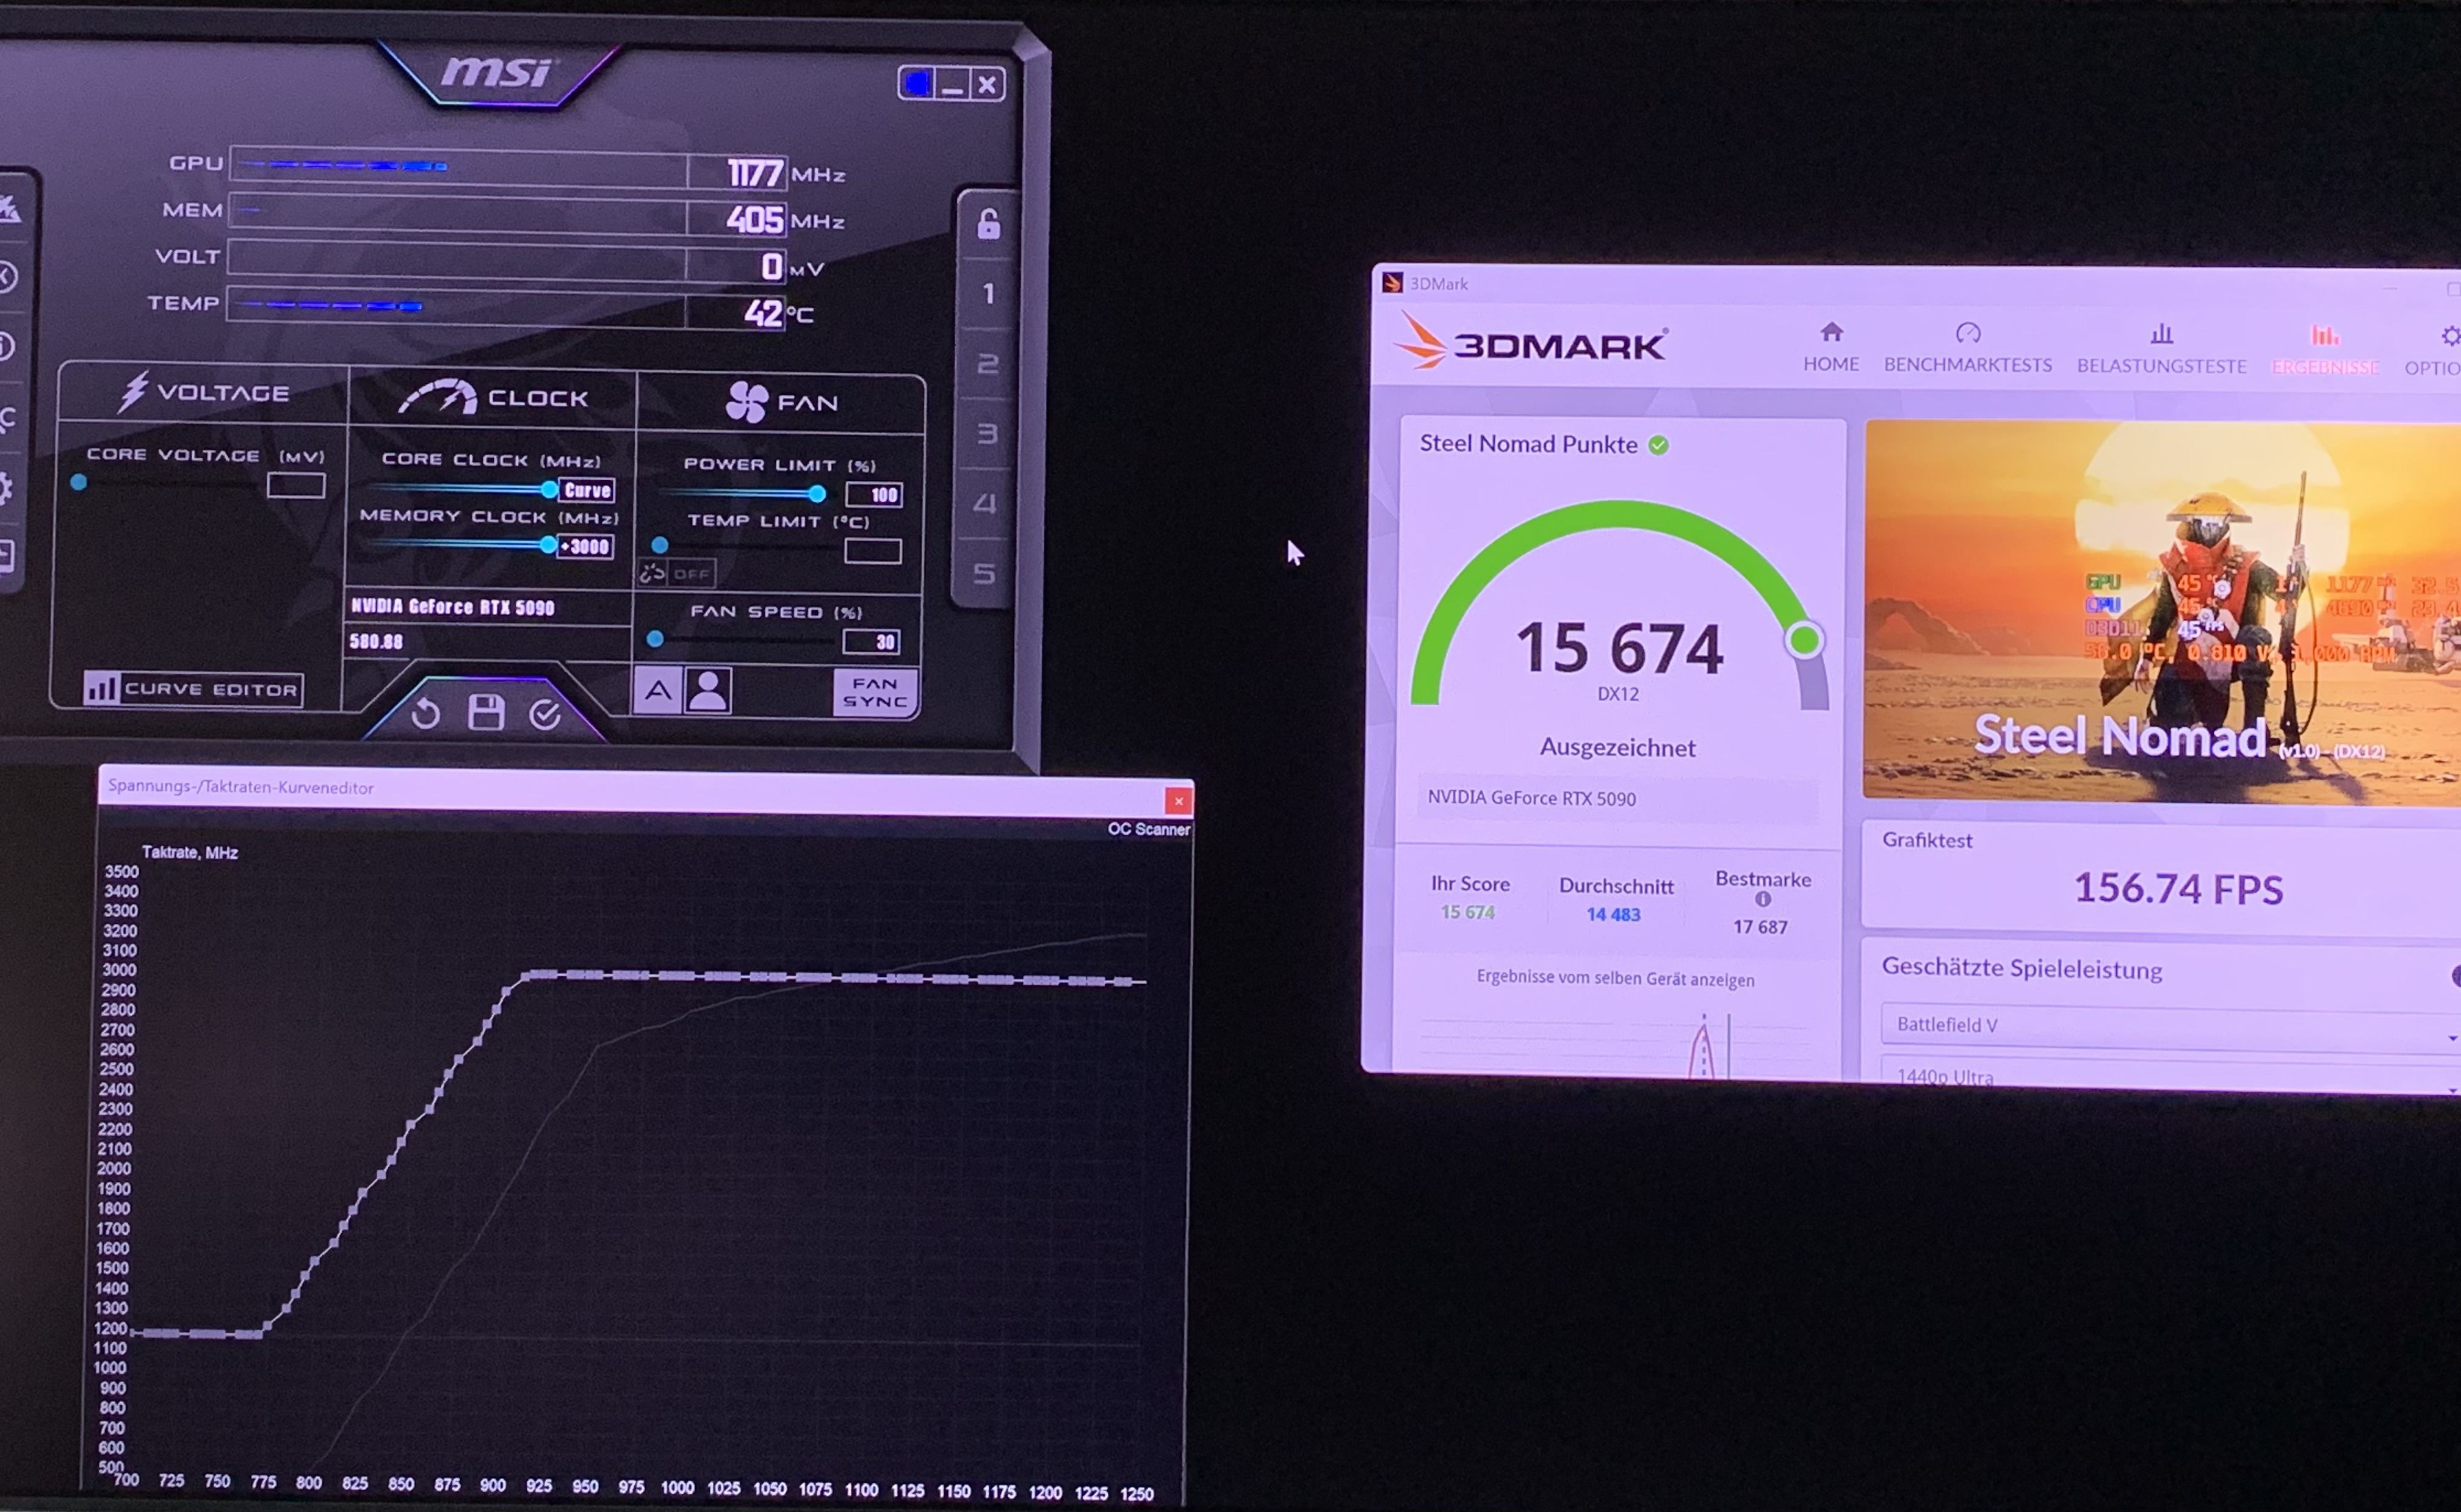Click the Memory Clock slider handle
This screenshot has height=1512, width=2461.
547,545
